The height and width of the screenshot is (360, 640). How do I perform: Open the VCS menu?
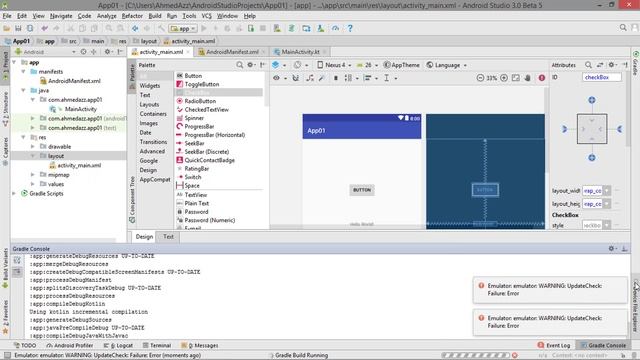(207, 16)
